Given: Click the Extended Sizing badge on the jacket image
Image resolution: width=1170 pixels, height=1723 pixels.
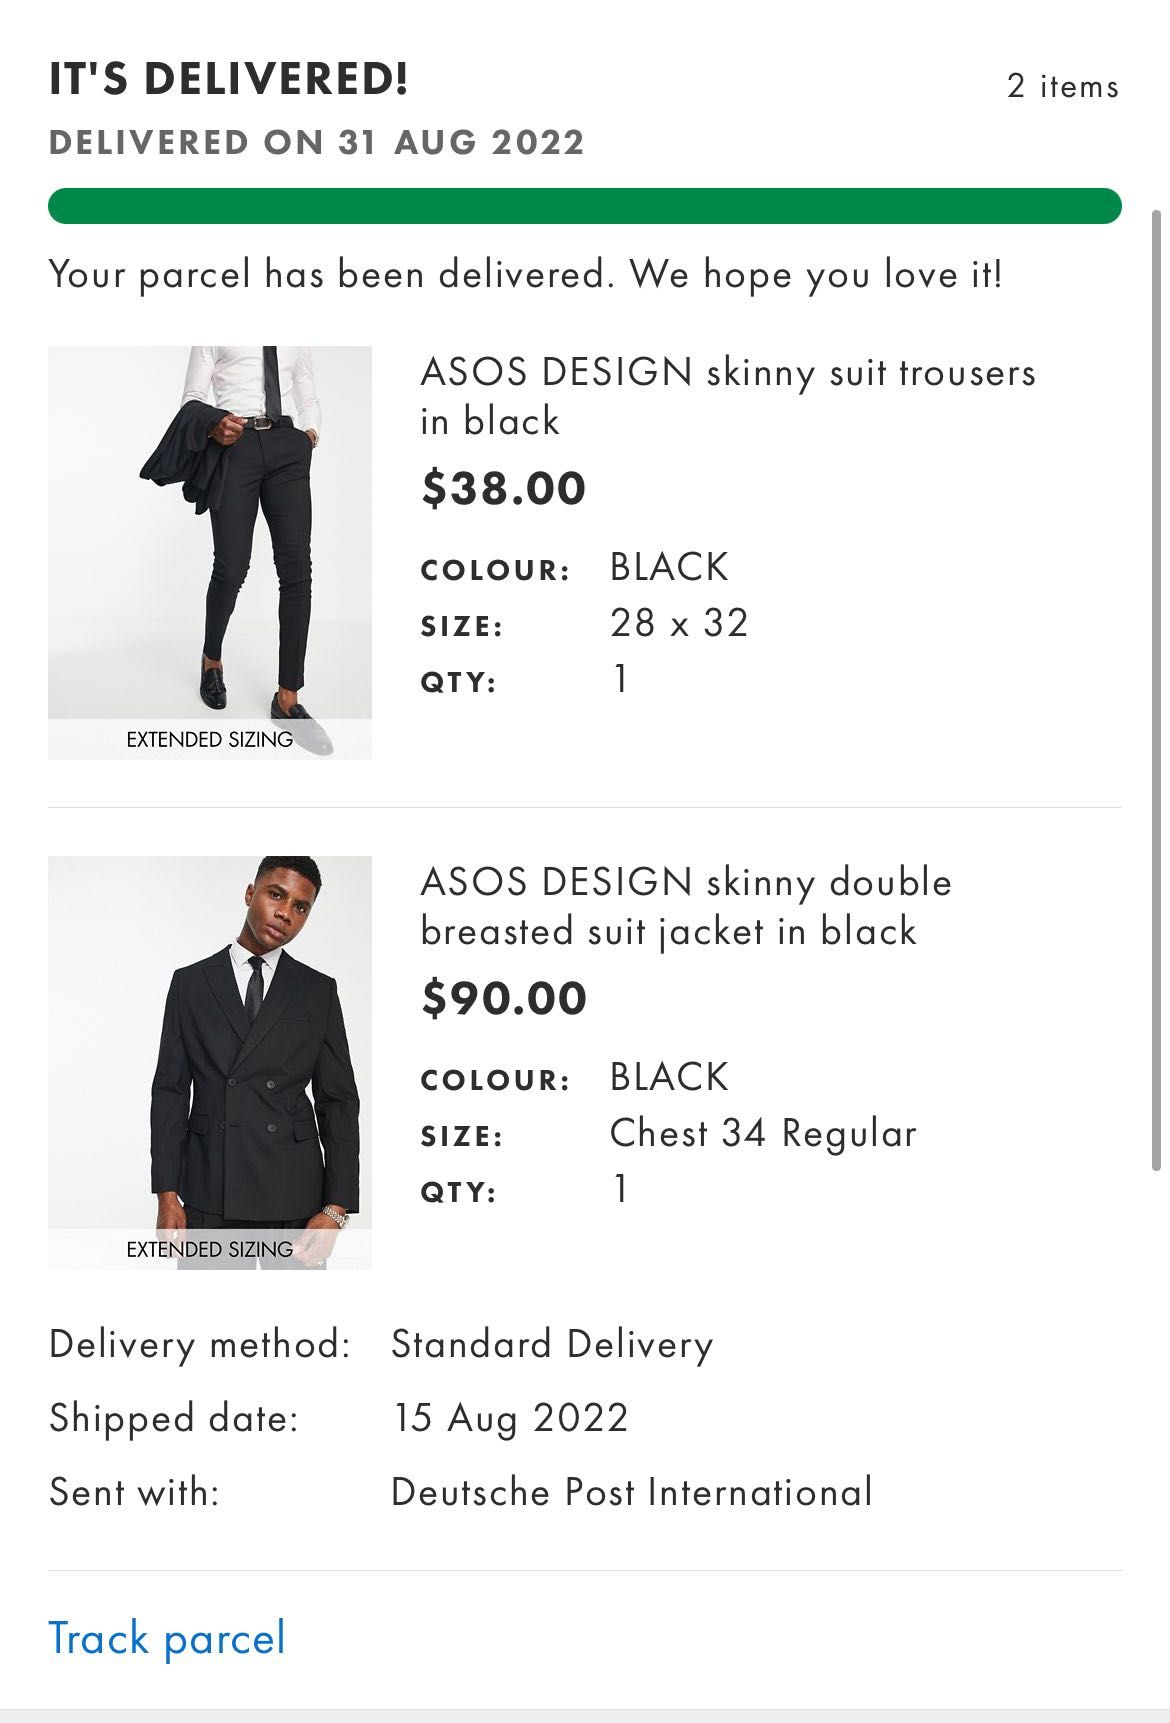Looking at the screenshot, I should point(210,1249).
